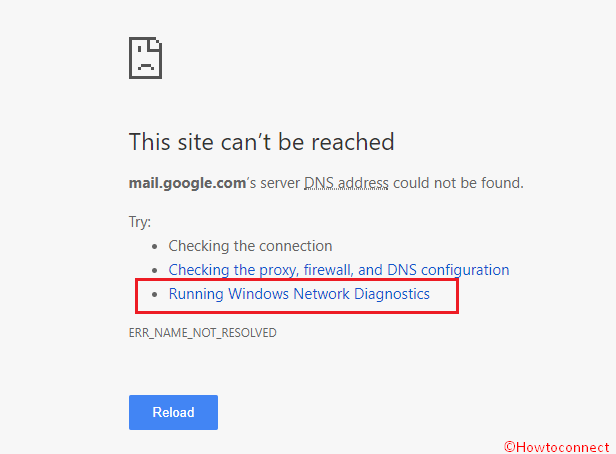Click the This site can't be reached heading

[262, 142]
